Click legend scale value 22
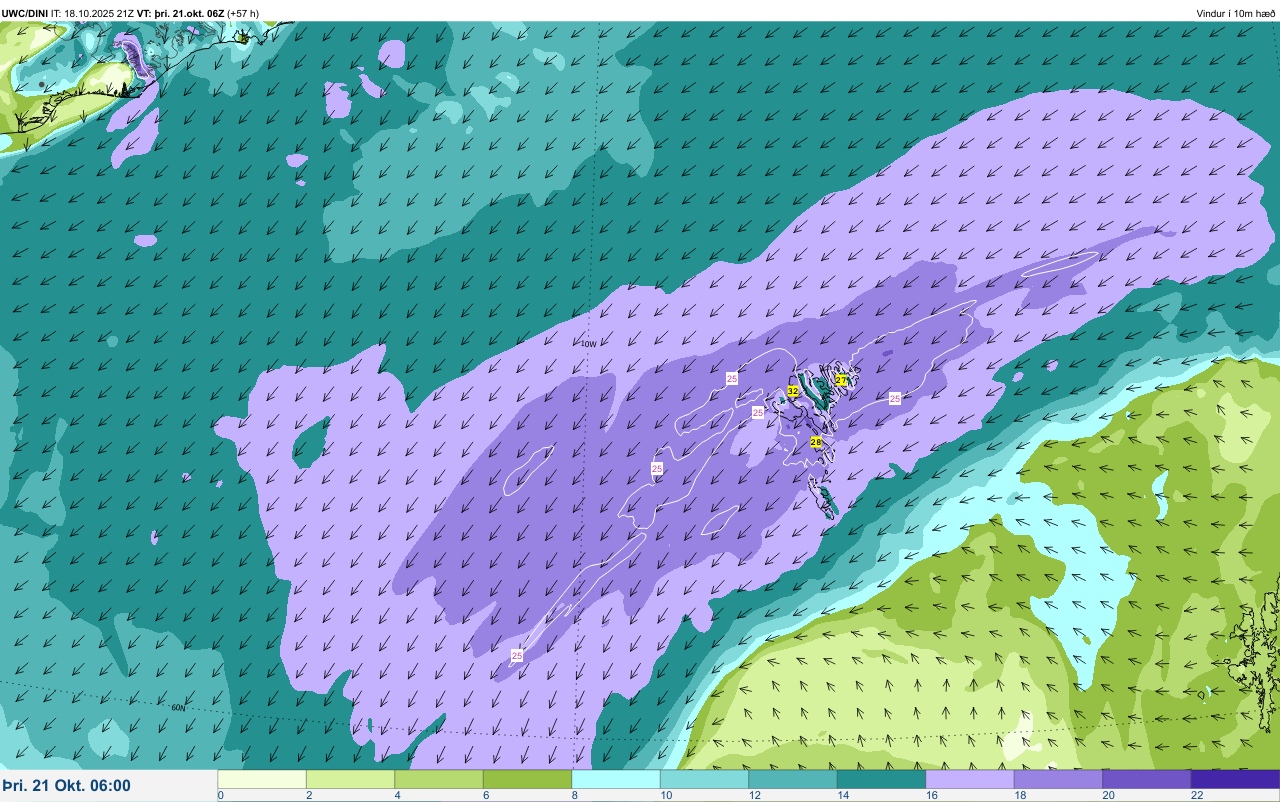This screenshot has width=1280, height=802. [1197, 796]
